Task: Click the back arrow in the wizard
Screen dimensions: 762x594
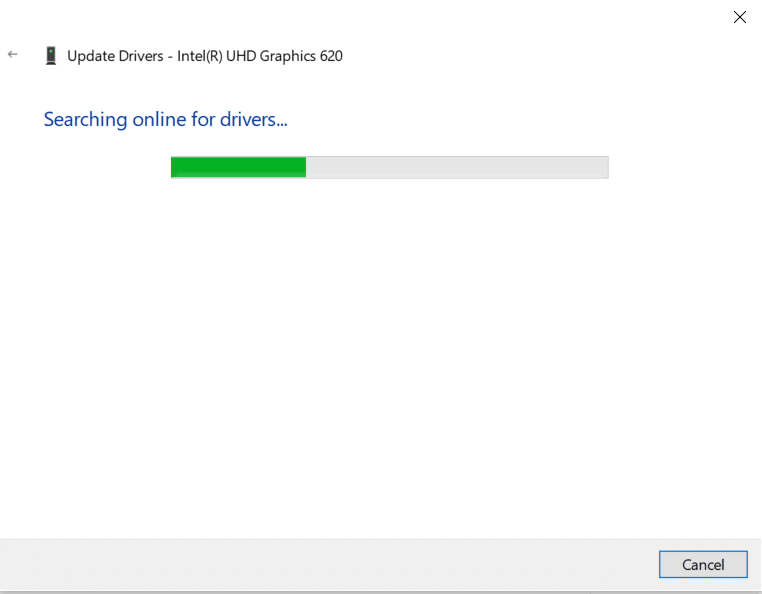Action: click(x=13, y=55)
